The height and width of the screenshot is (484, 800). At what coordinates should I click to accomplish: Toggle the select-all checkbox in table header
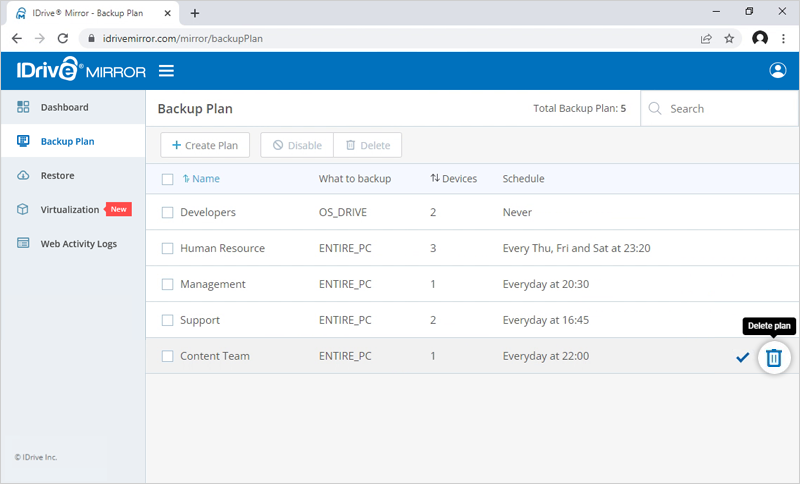point(168,180)
